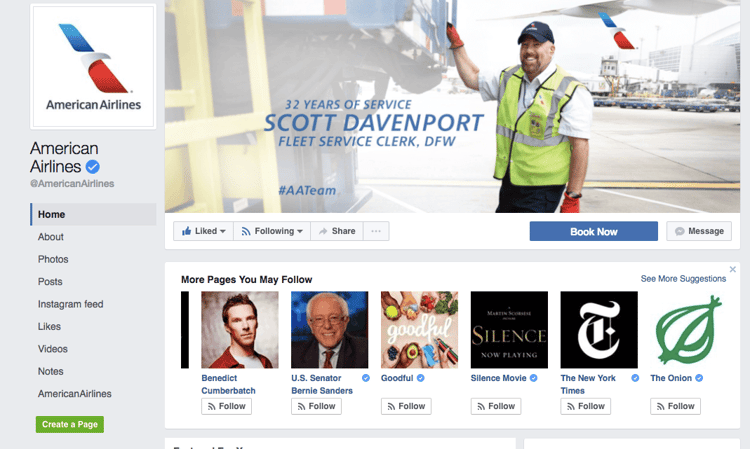
Task: Click the See More Suggestions link
Action: [x=683, y=279]
